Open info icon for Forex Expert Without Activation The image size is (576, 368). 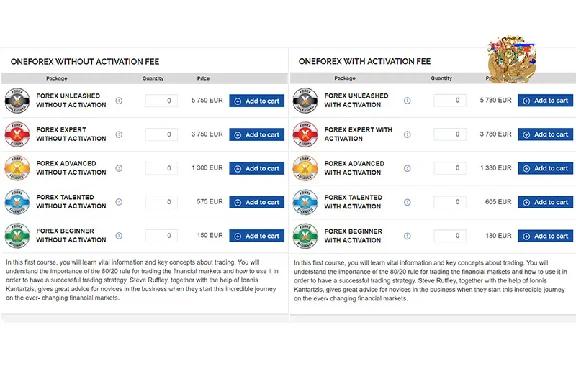(119, 134)
